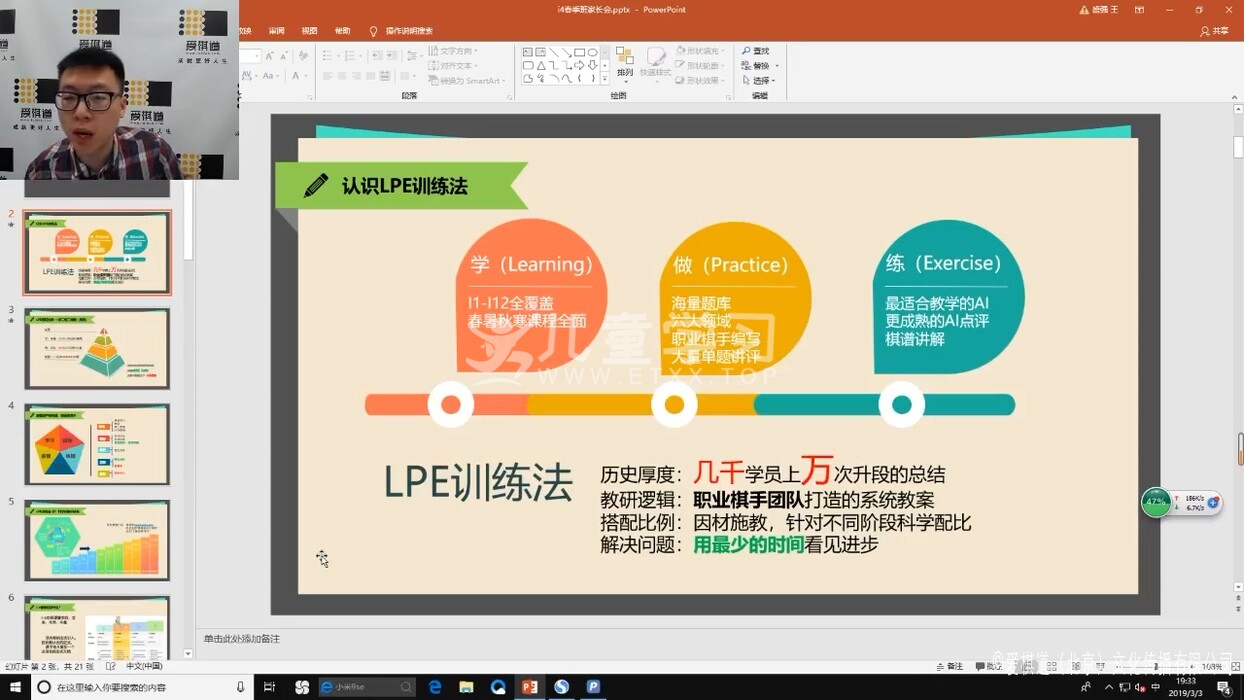
Task: Click the Replace (替换) button
Action: [x=755, y=66]
